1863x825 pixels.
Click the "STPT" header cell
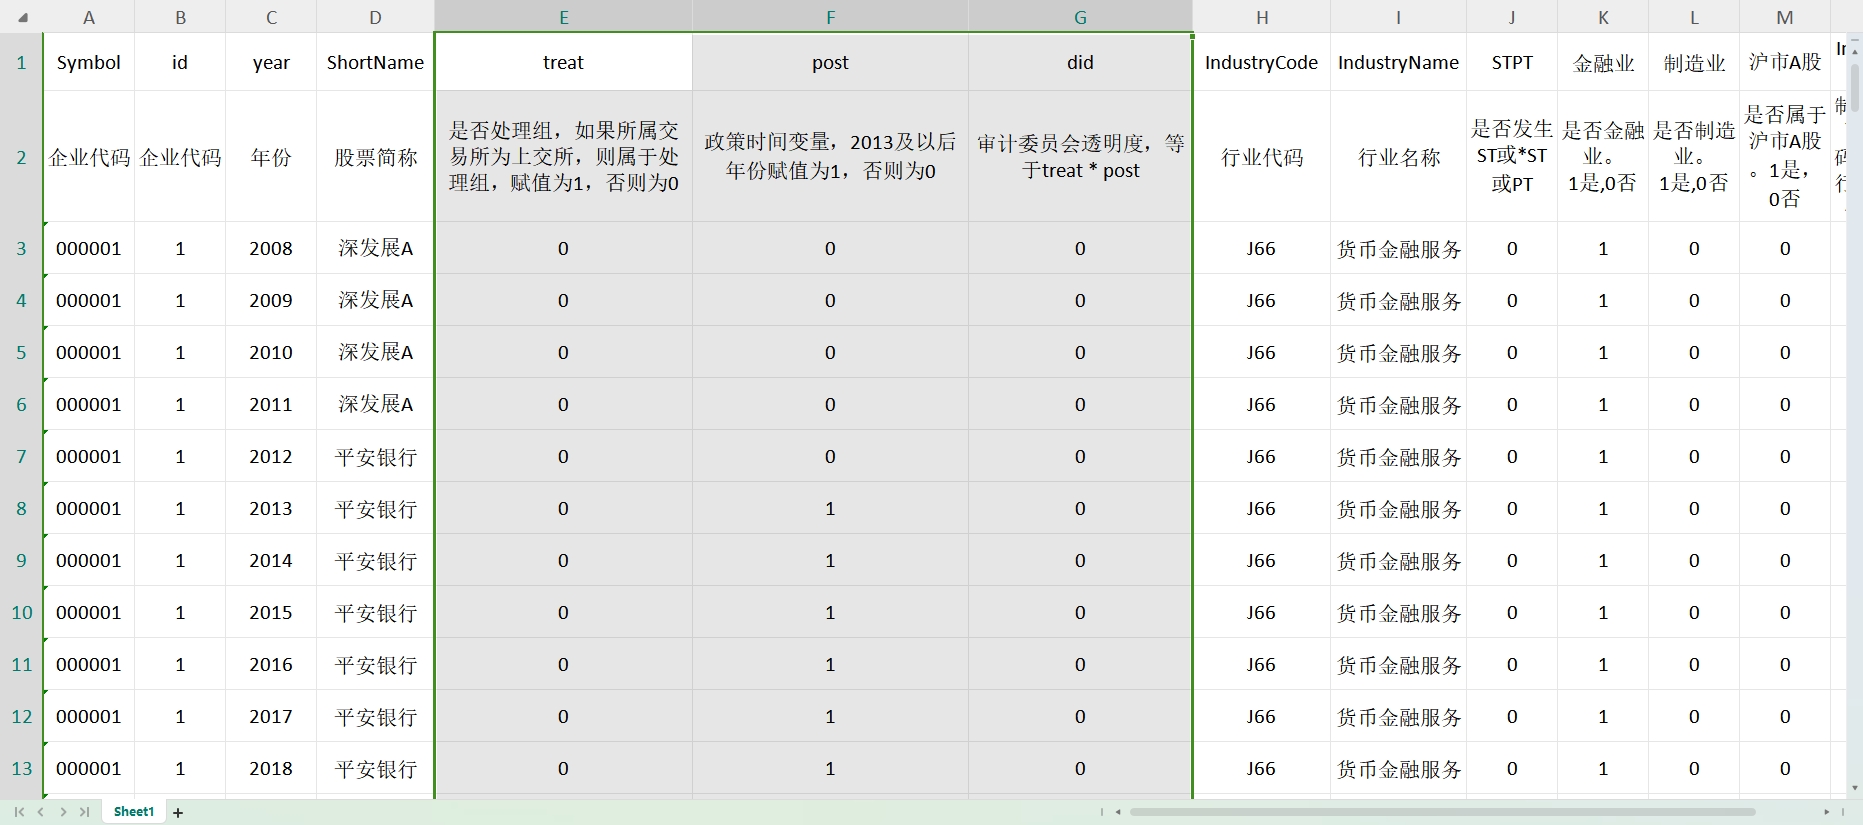[1512, 62]
